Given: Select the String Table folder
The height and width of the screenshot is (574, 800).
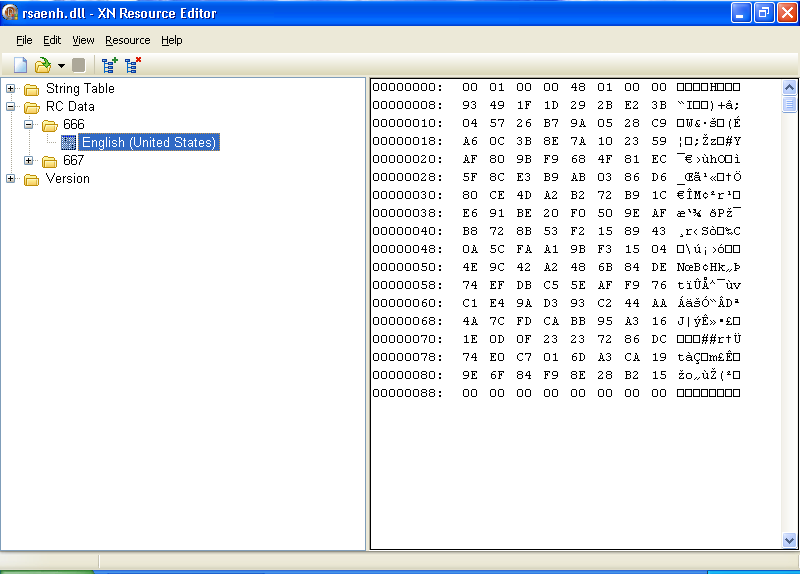Looking at the screenshot, I should (x=80, y=89).
